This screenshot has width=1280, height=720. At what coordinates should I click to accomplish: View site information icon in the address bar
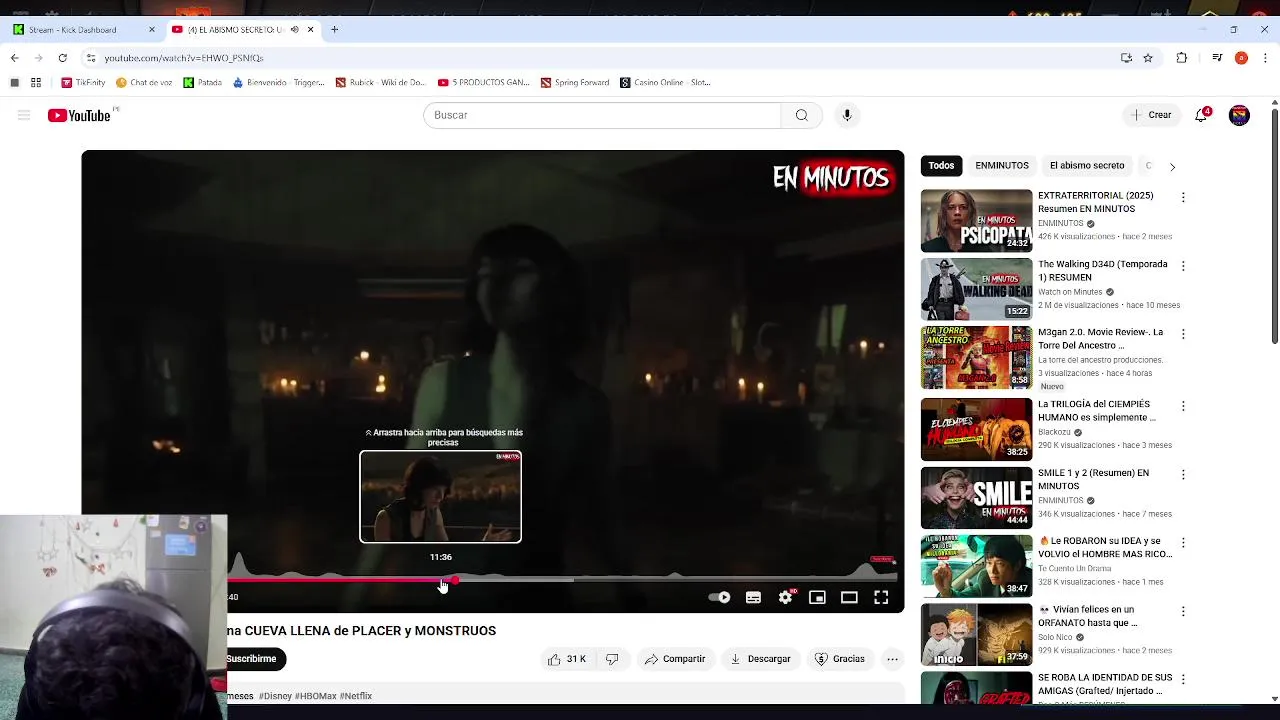(x=91, y=58)
